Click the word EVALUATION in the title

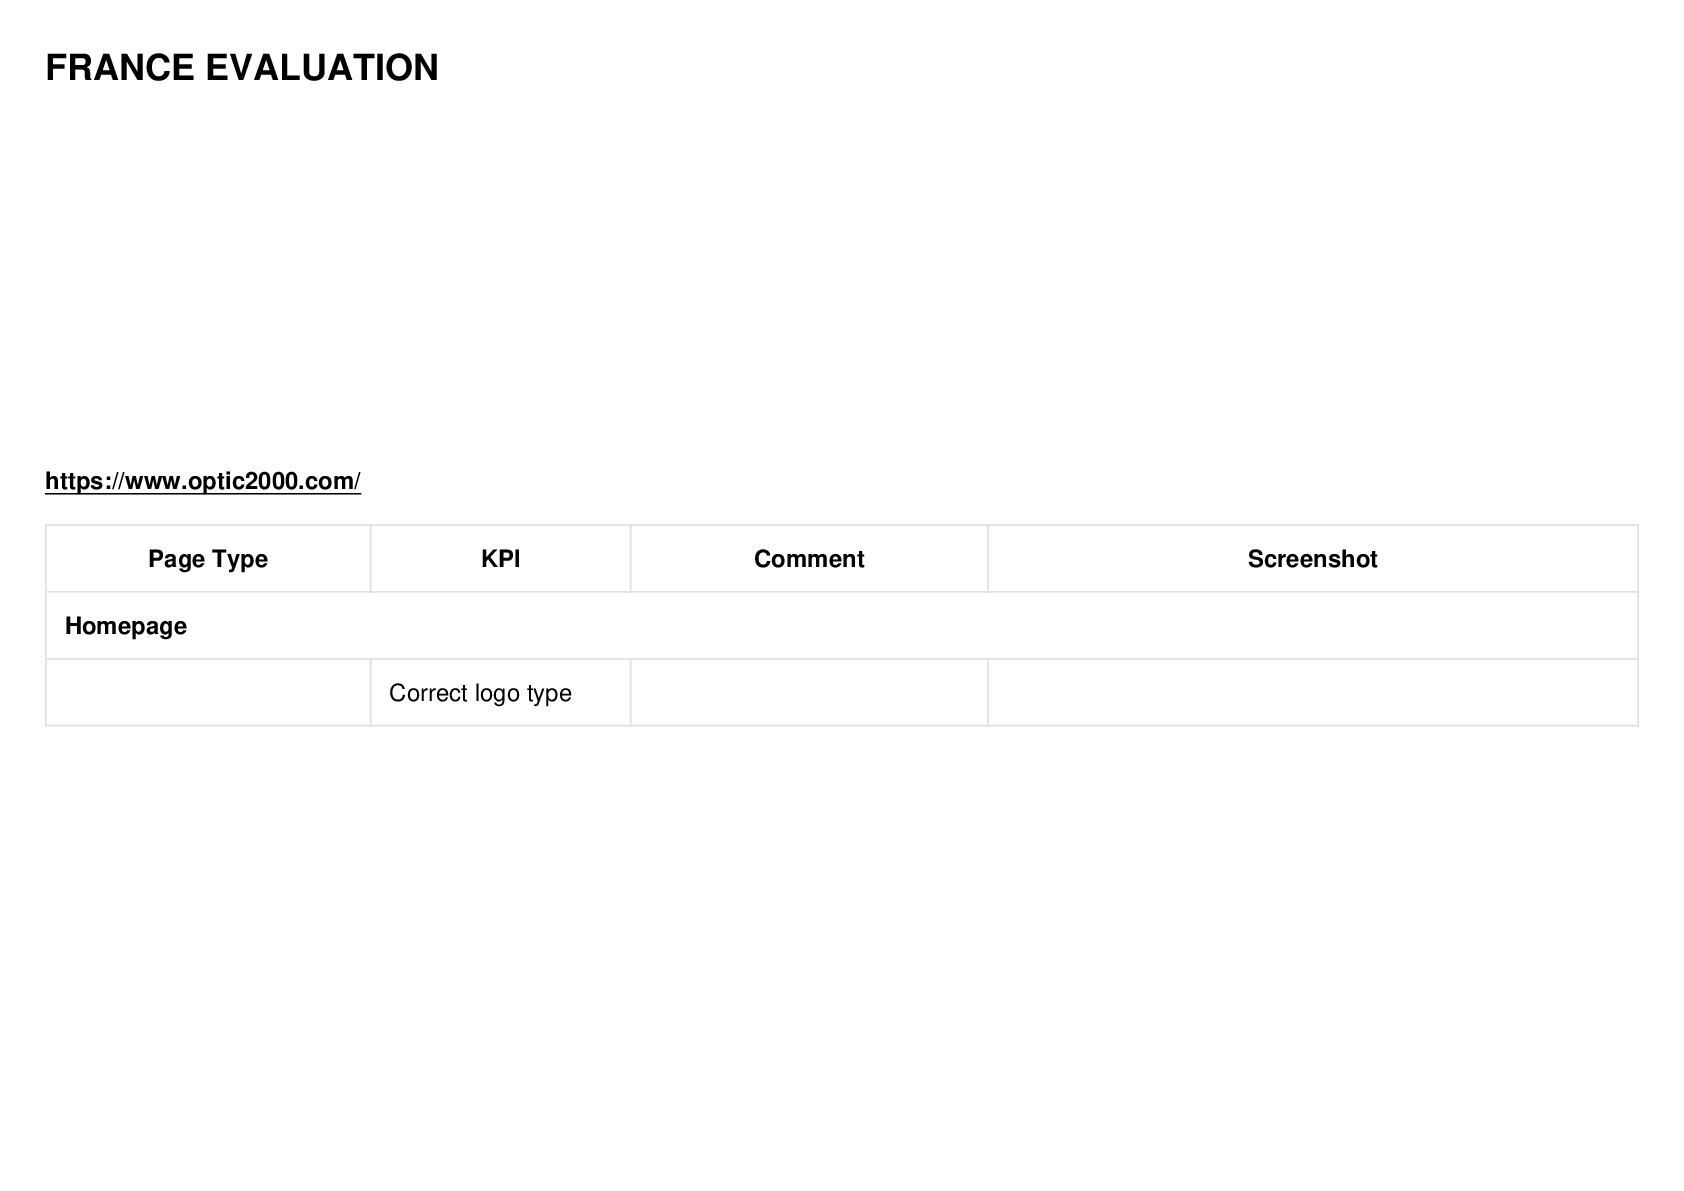click(322, 68)
